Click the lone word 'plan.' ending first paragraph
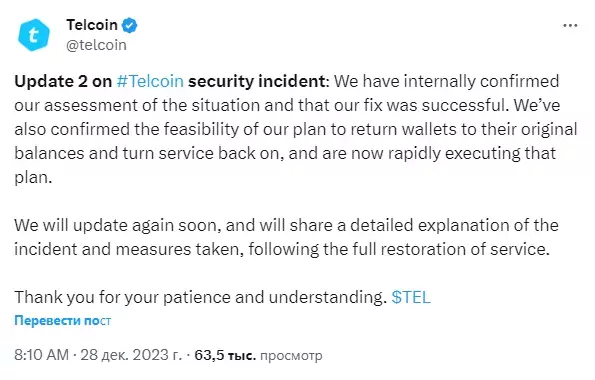Image resolution: width=595 pixels, height=380 pixels. [33, 178]
